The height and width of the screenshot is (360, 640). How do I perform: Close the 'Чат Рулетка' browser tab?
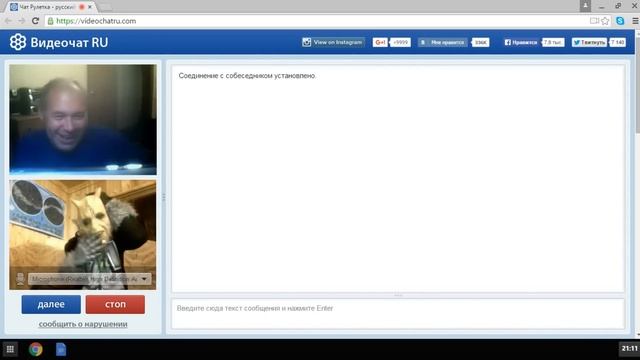point(90,7)
